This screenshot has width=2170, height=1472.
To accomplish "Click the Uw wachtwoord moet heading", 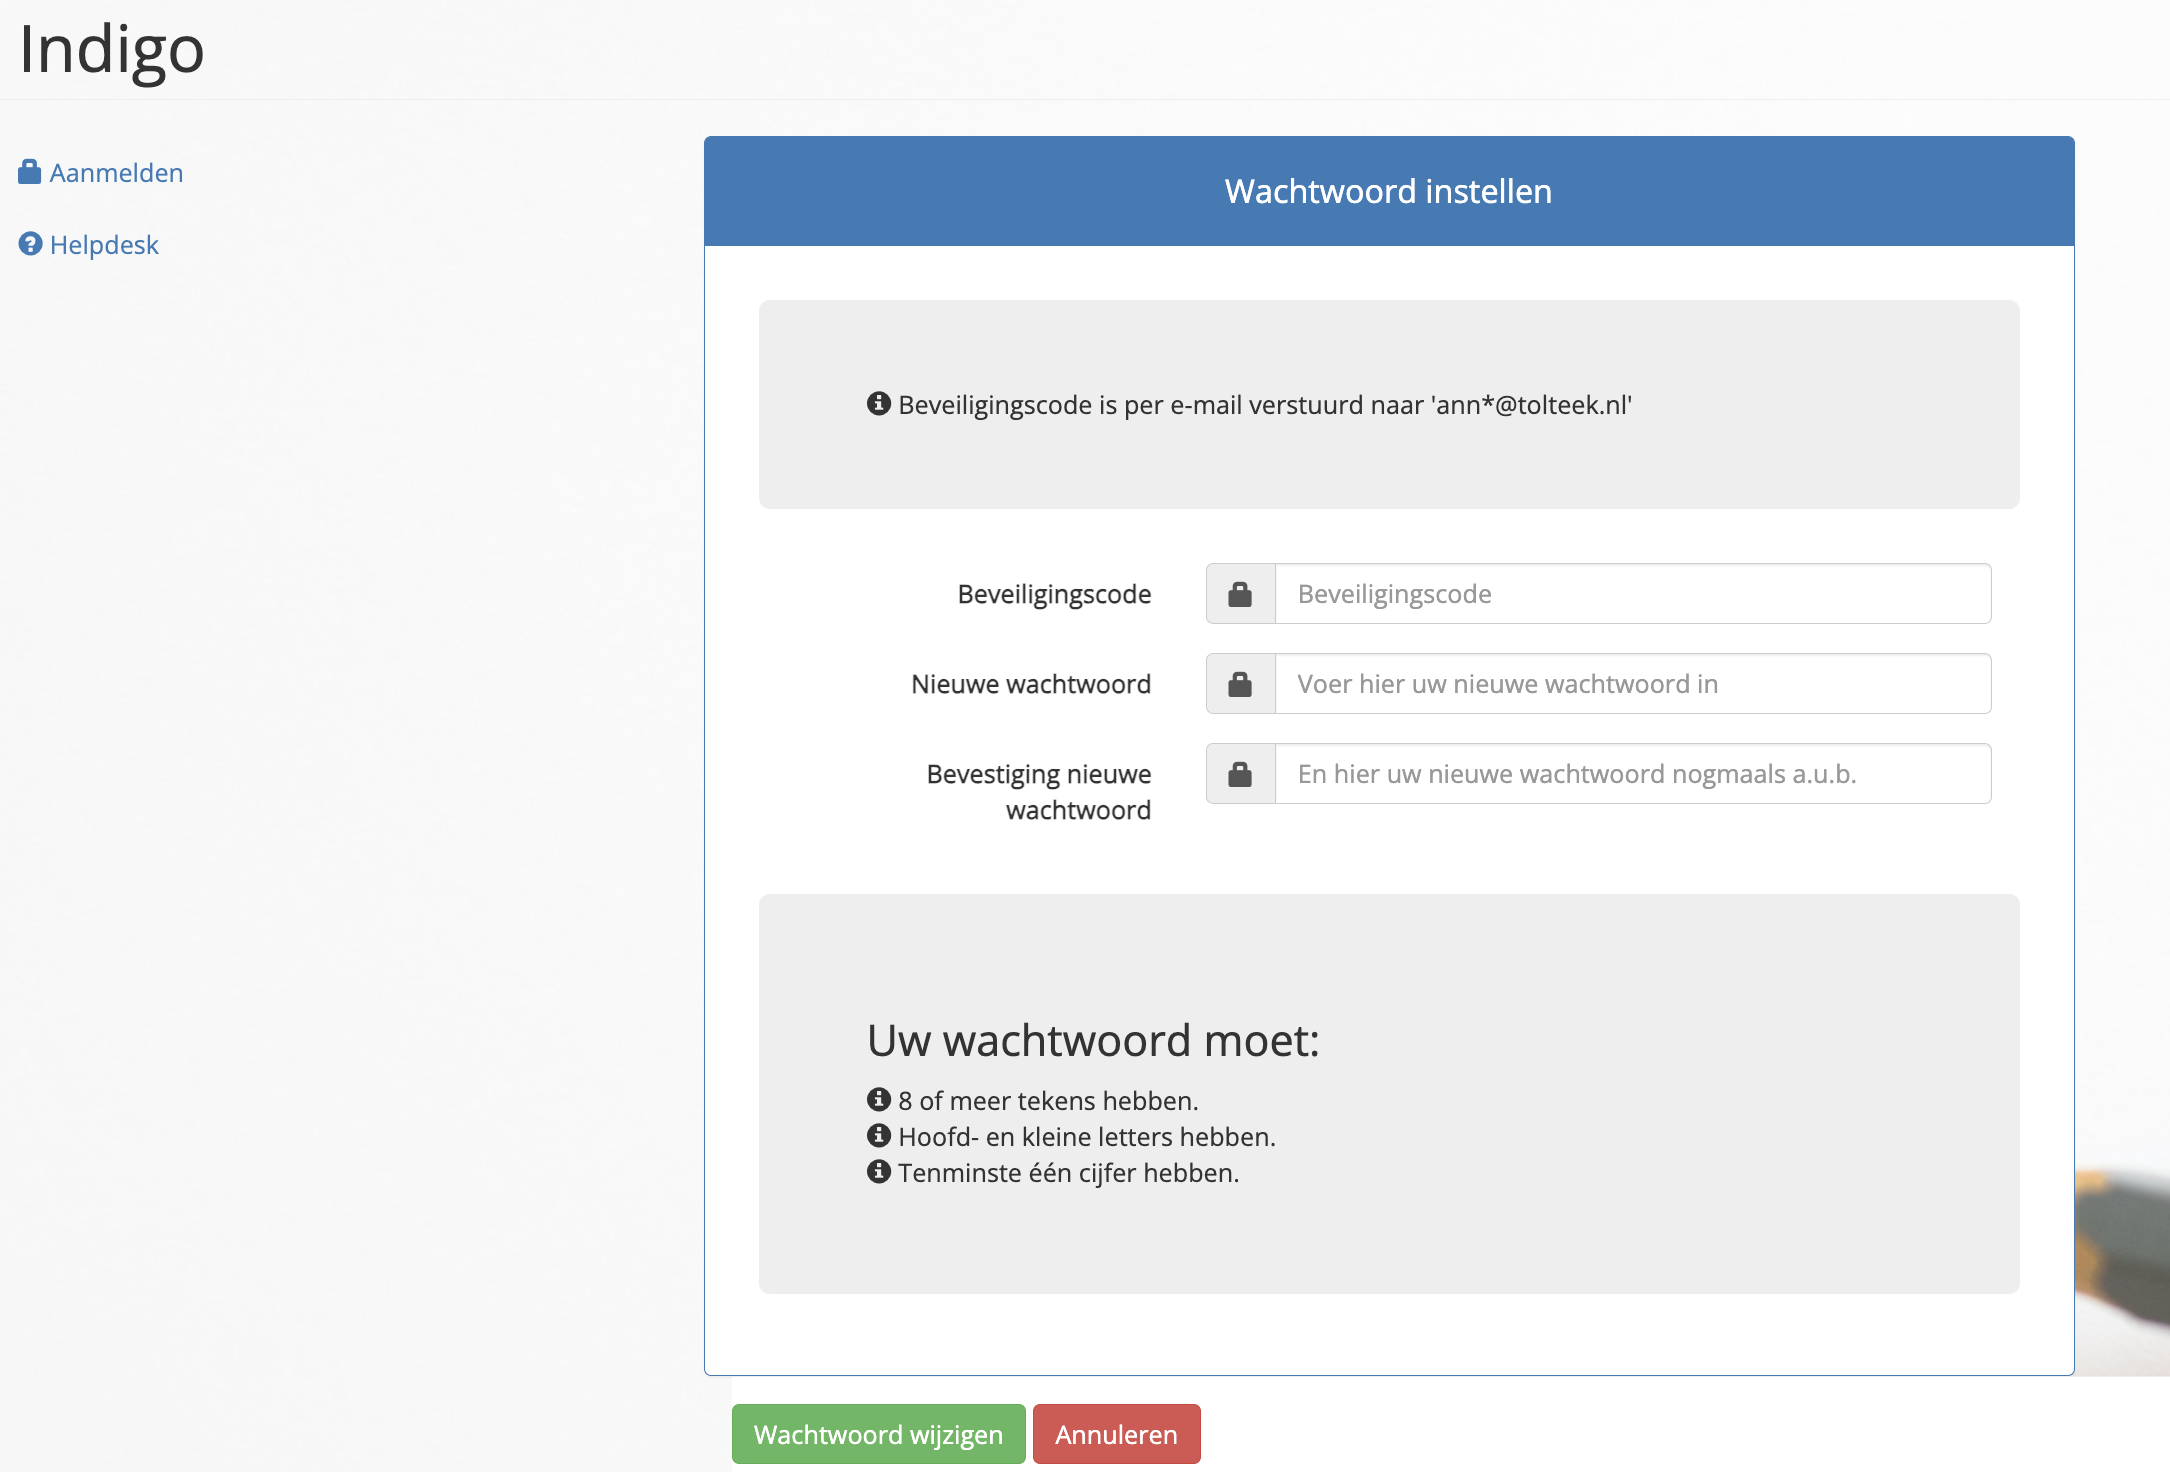I will (x=1093, y=1040).
